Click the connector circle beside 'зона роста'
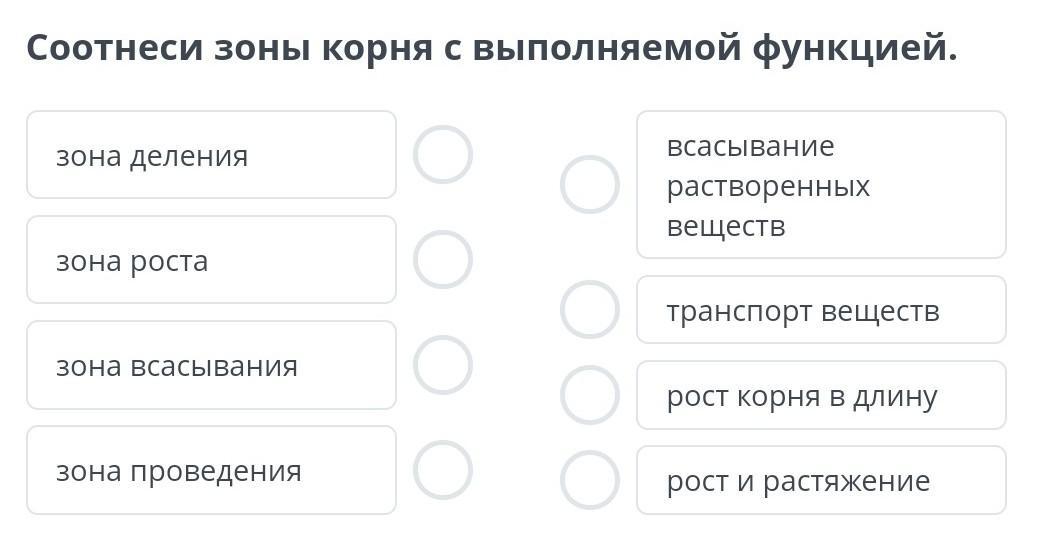1047x535 pixels. pyautogui.click(x=443, y=260)
